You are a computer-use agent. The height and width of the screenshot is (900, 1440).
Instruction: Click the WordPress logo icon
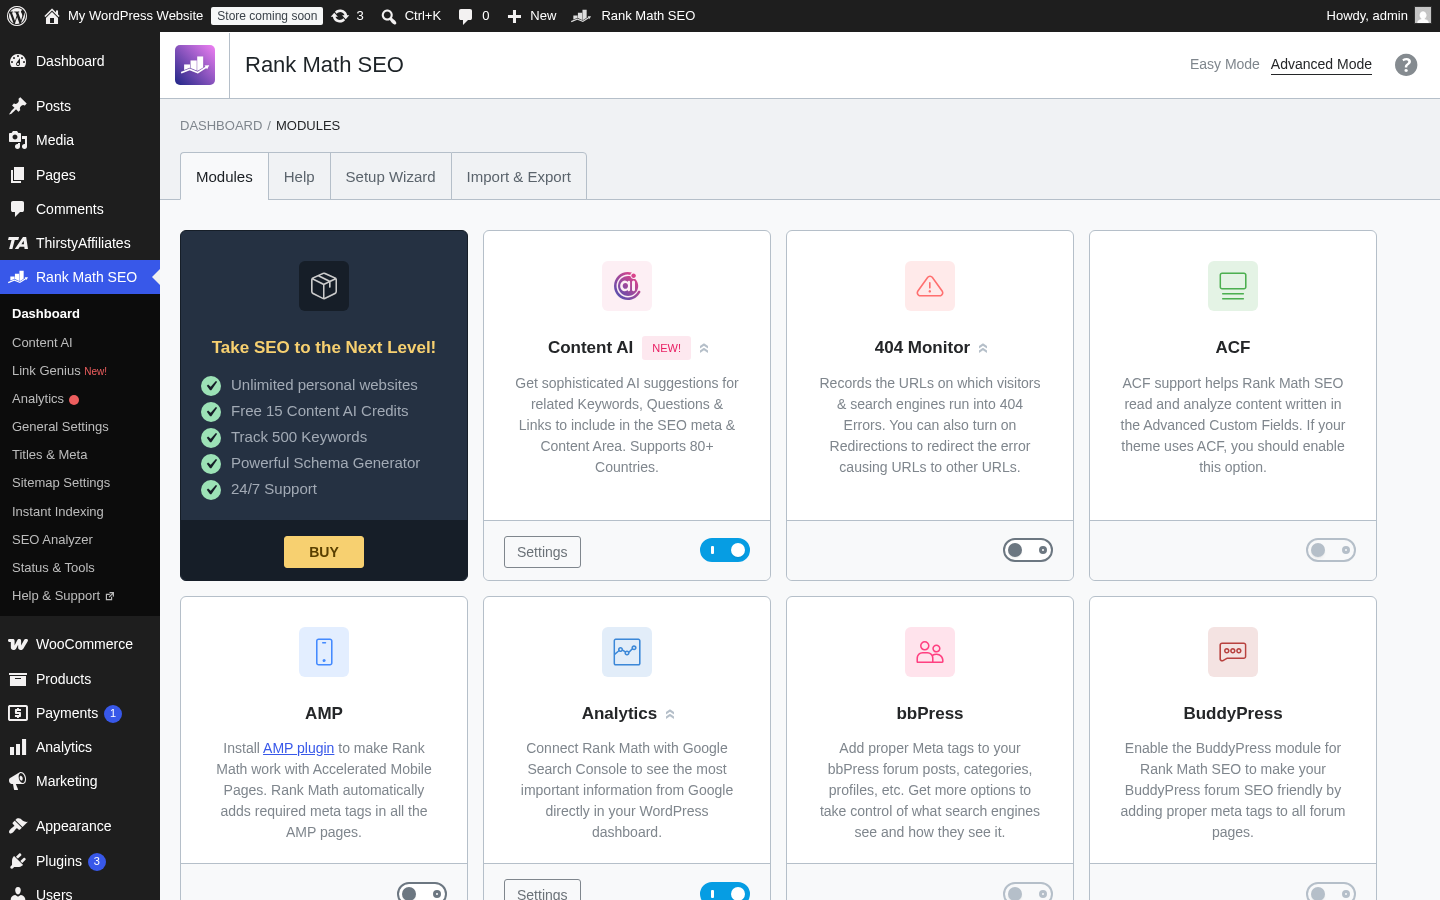[17, 16]
